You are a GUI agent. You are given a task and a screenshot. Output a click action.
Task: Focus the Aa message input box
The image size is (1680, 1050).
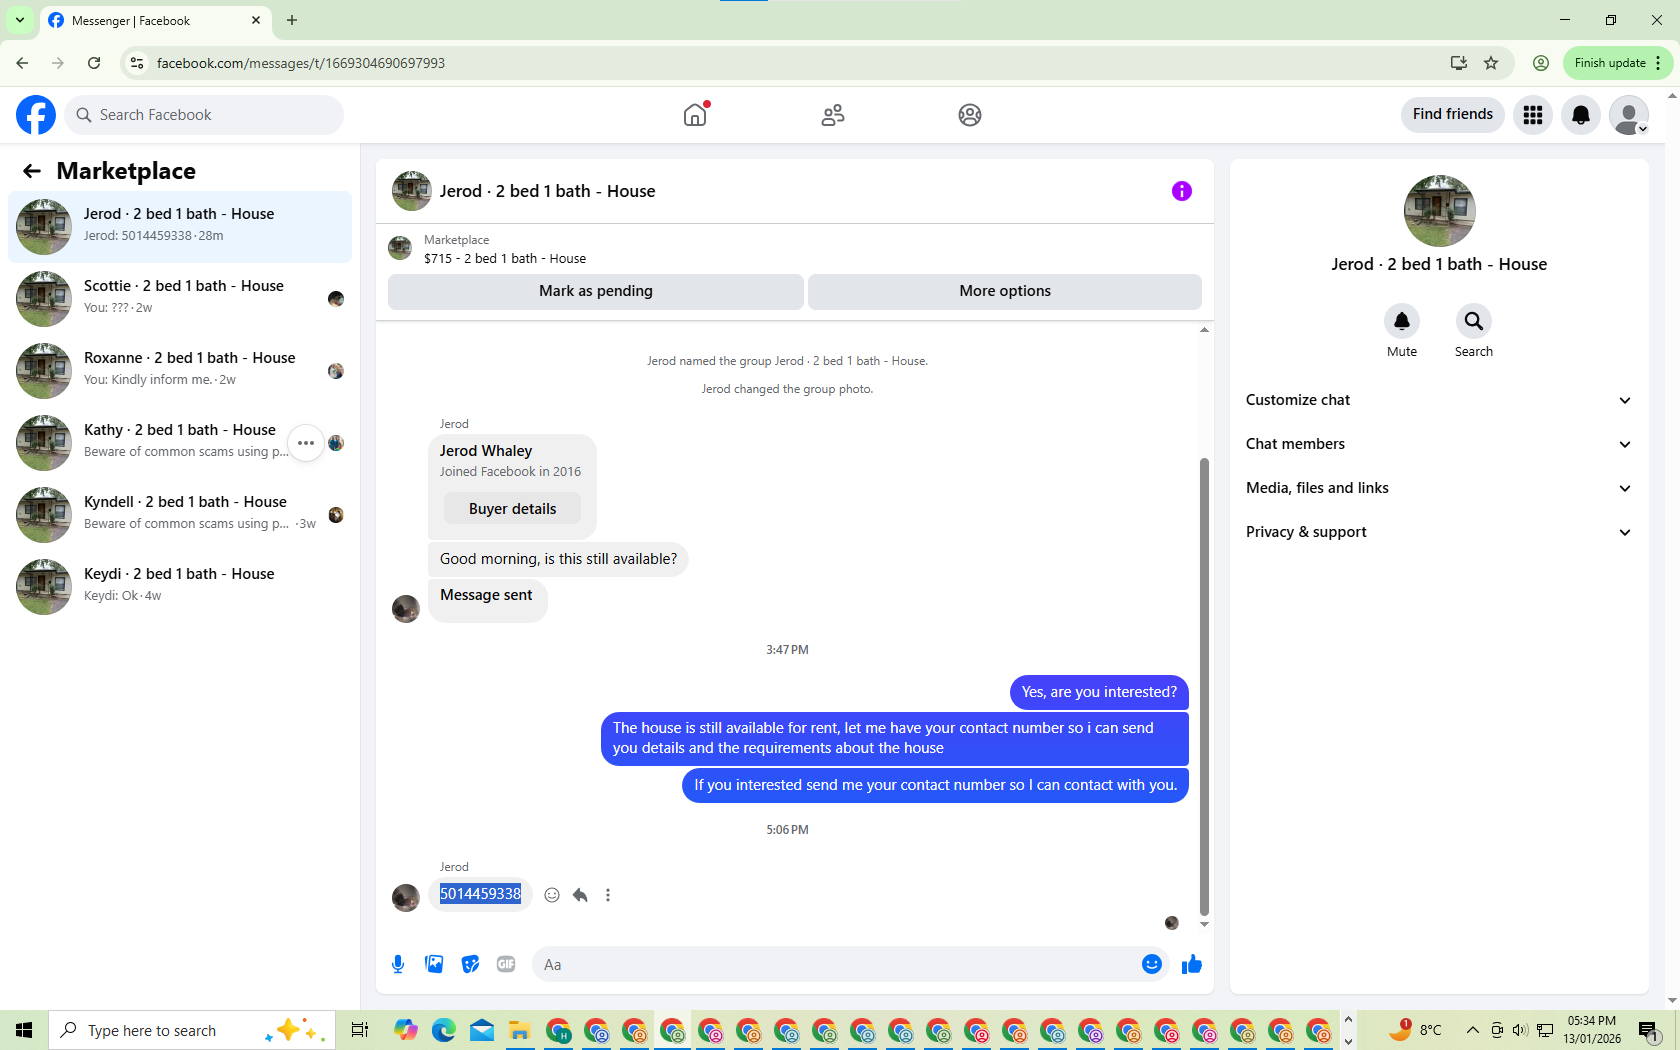tap(836, 965)
